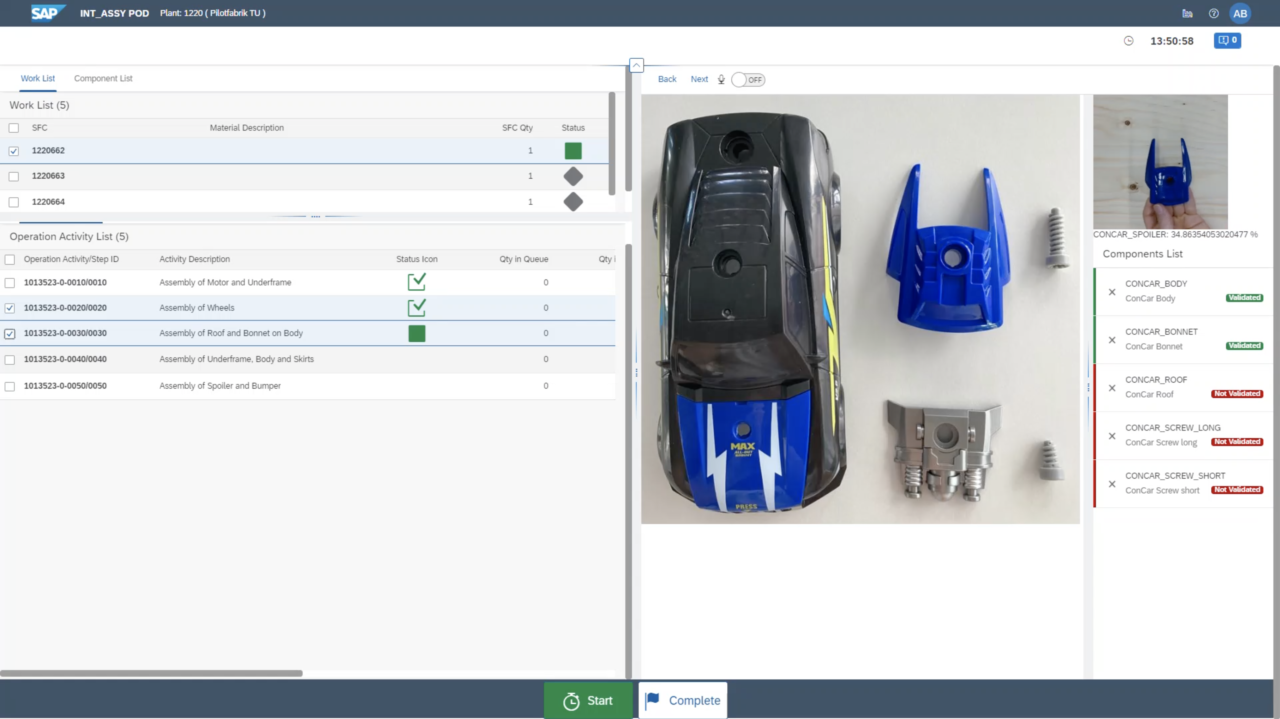The width and height of the screenshot is (1280, 719).
Task: Open the plant overview icon in the header
Action: point(1187,13)
